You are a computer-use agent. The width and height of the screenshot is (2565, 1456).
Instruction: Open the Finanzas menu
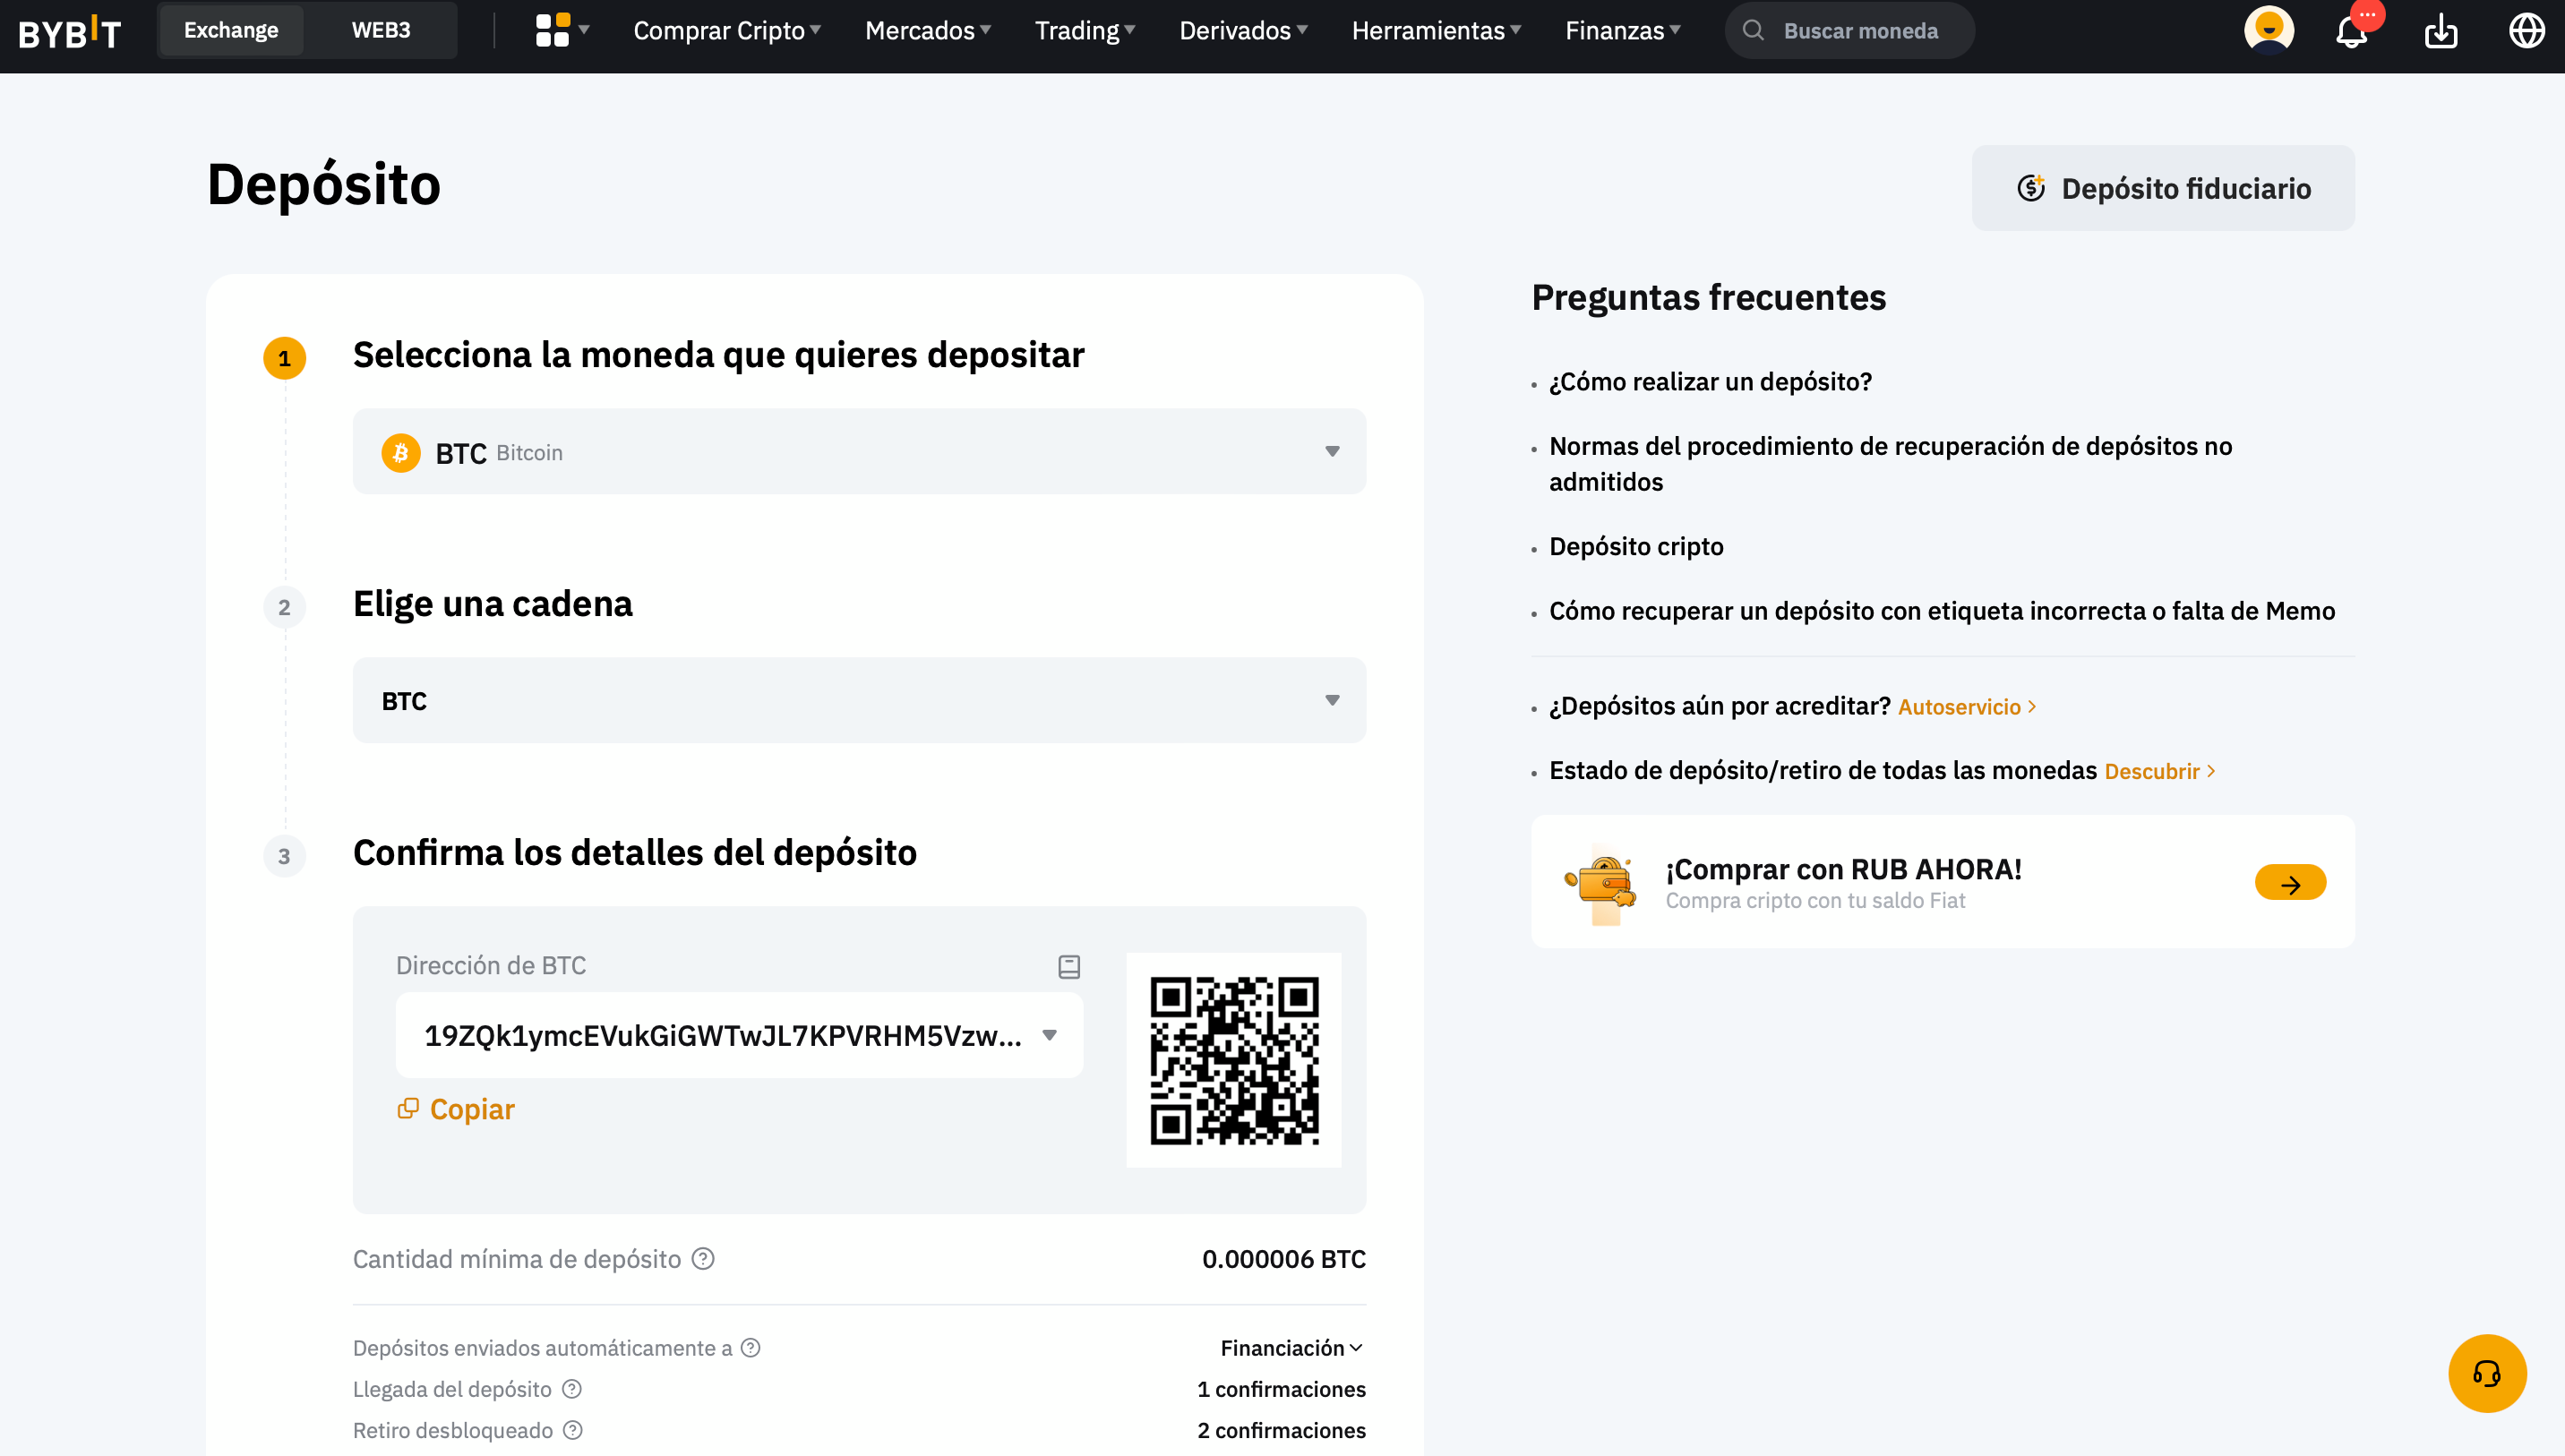pos(1623,31)
